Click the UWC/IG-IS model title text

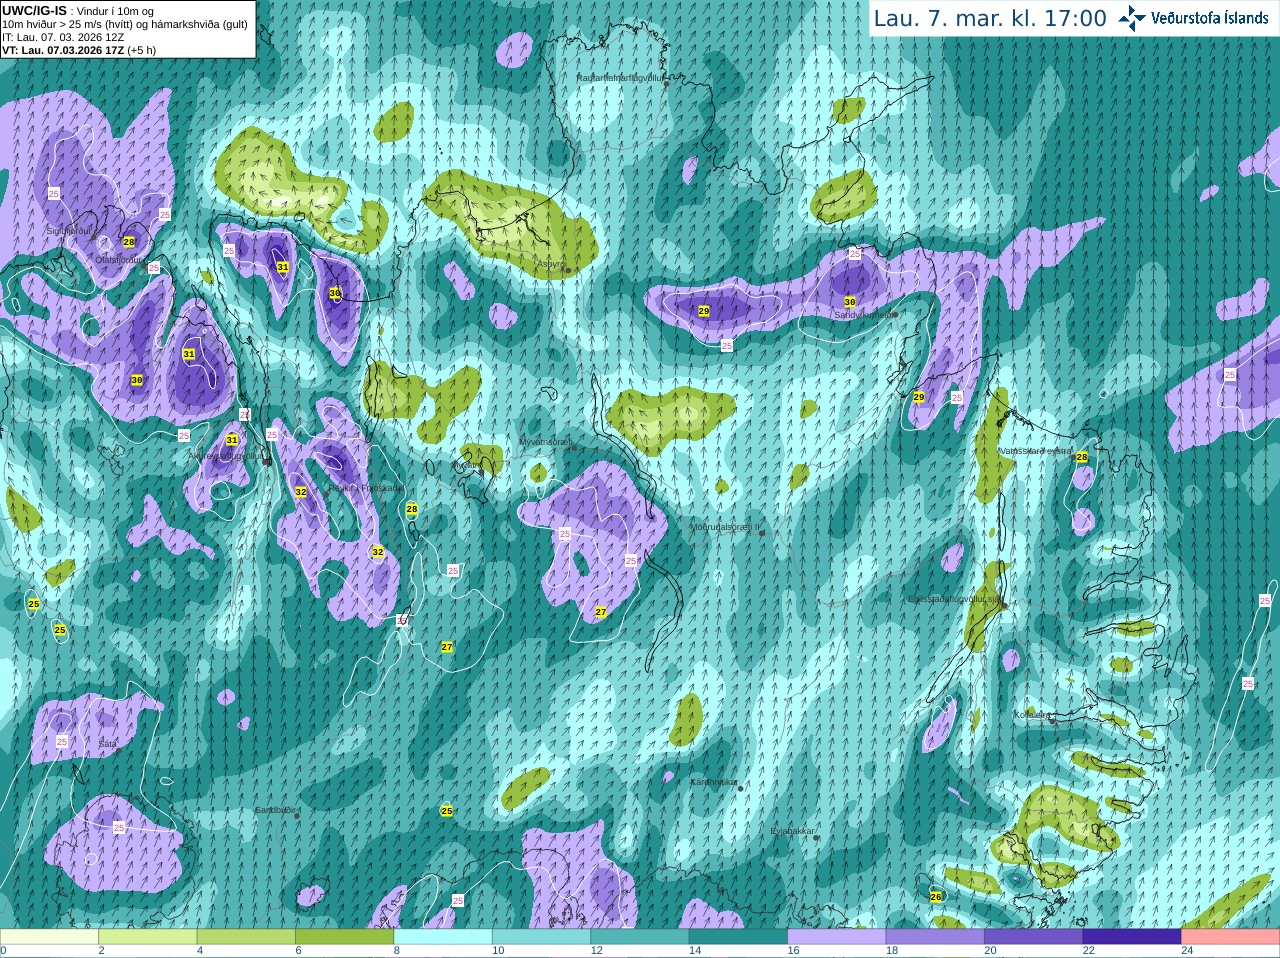click(x=34, y=10)
